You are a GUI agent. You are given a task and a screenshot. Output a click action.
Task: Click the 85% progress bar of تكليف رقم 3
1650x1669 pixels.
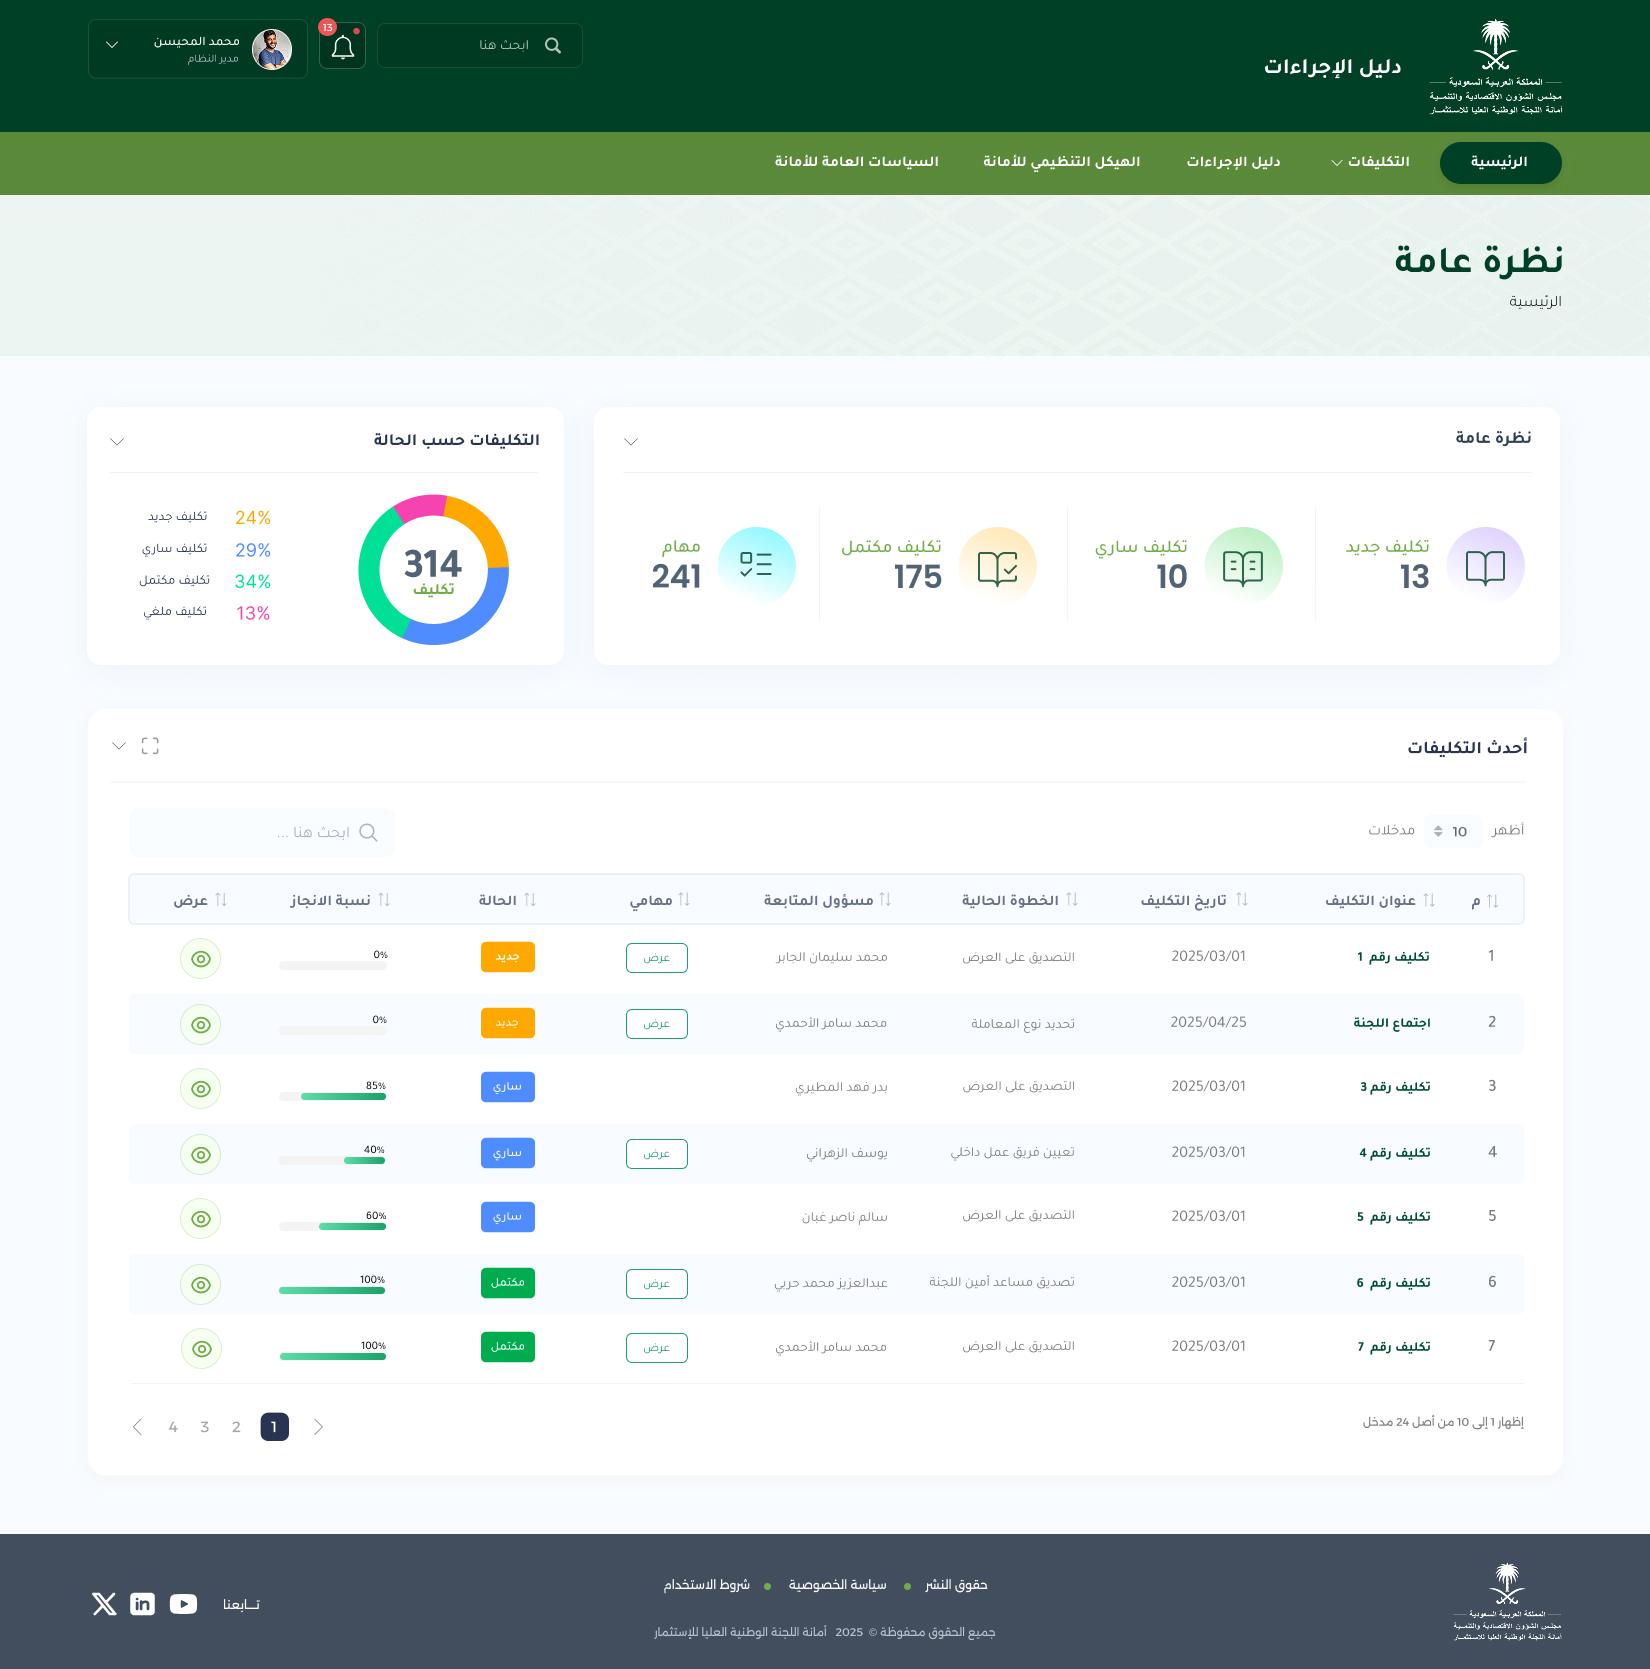(333, 1097)
